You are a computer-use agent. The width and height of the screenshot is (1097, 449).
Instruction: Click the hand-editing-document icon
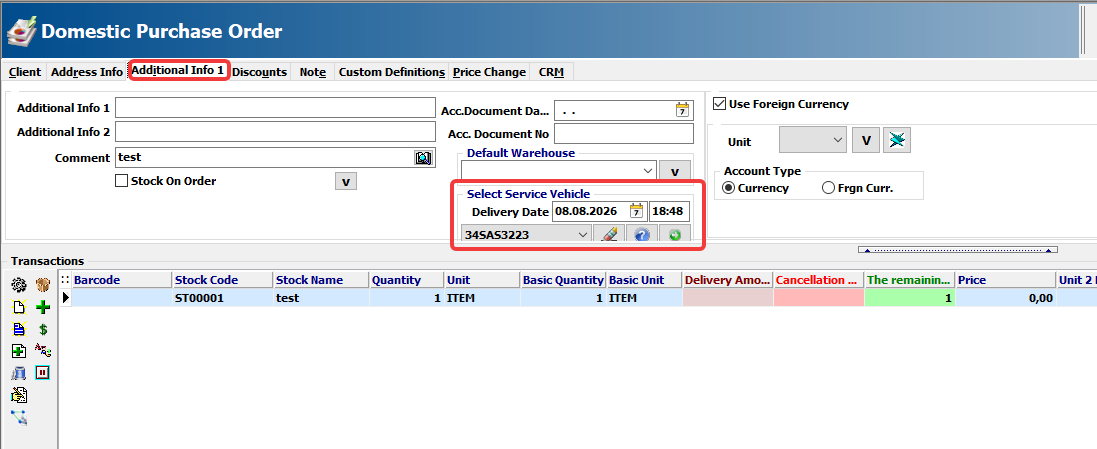coord(19,396)
